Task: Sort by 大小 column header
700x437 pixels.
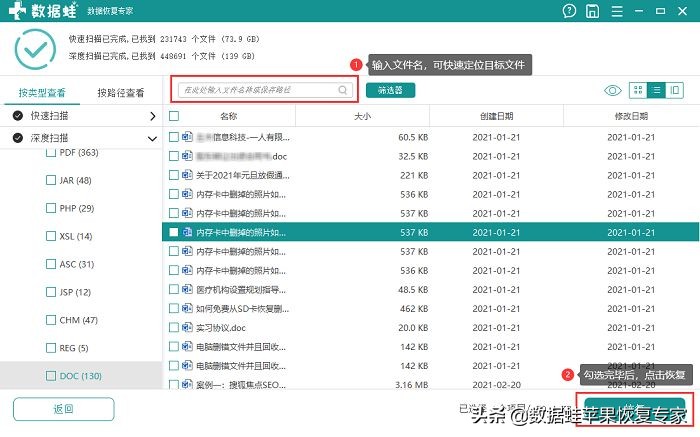Action: click(x=362, y=116)
